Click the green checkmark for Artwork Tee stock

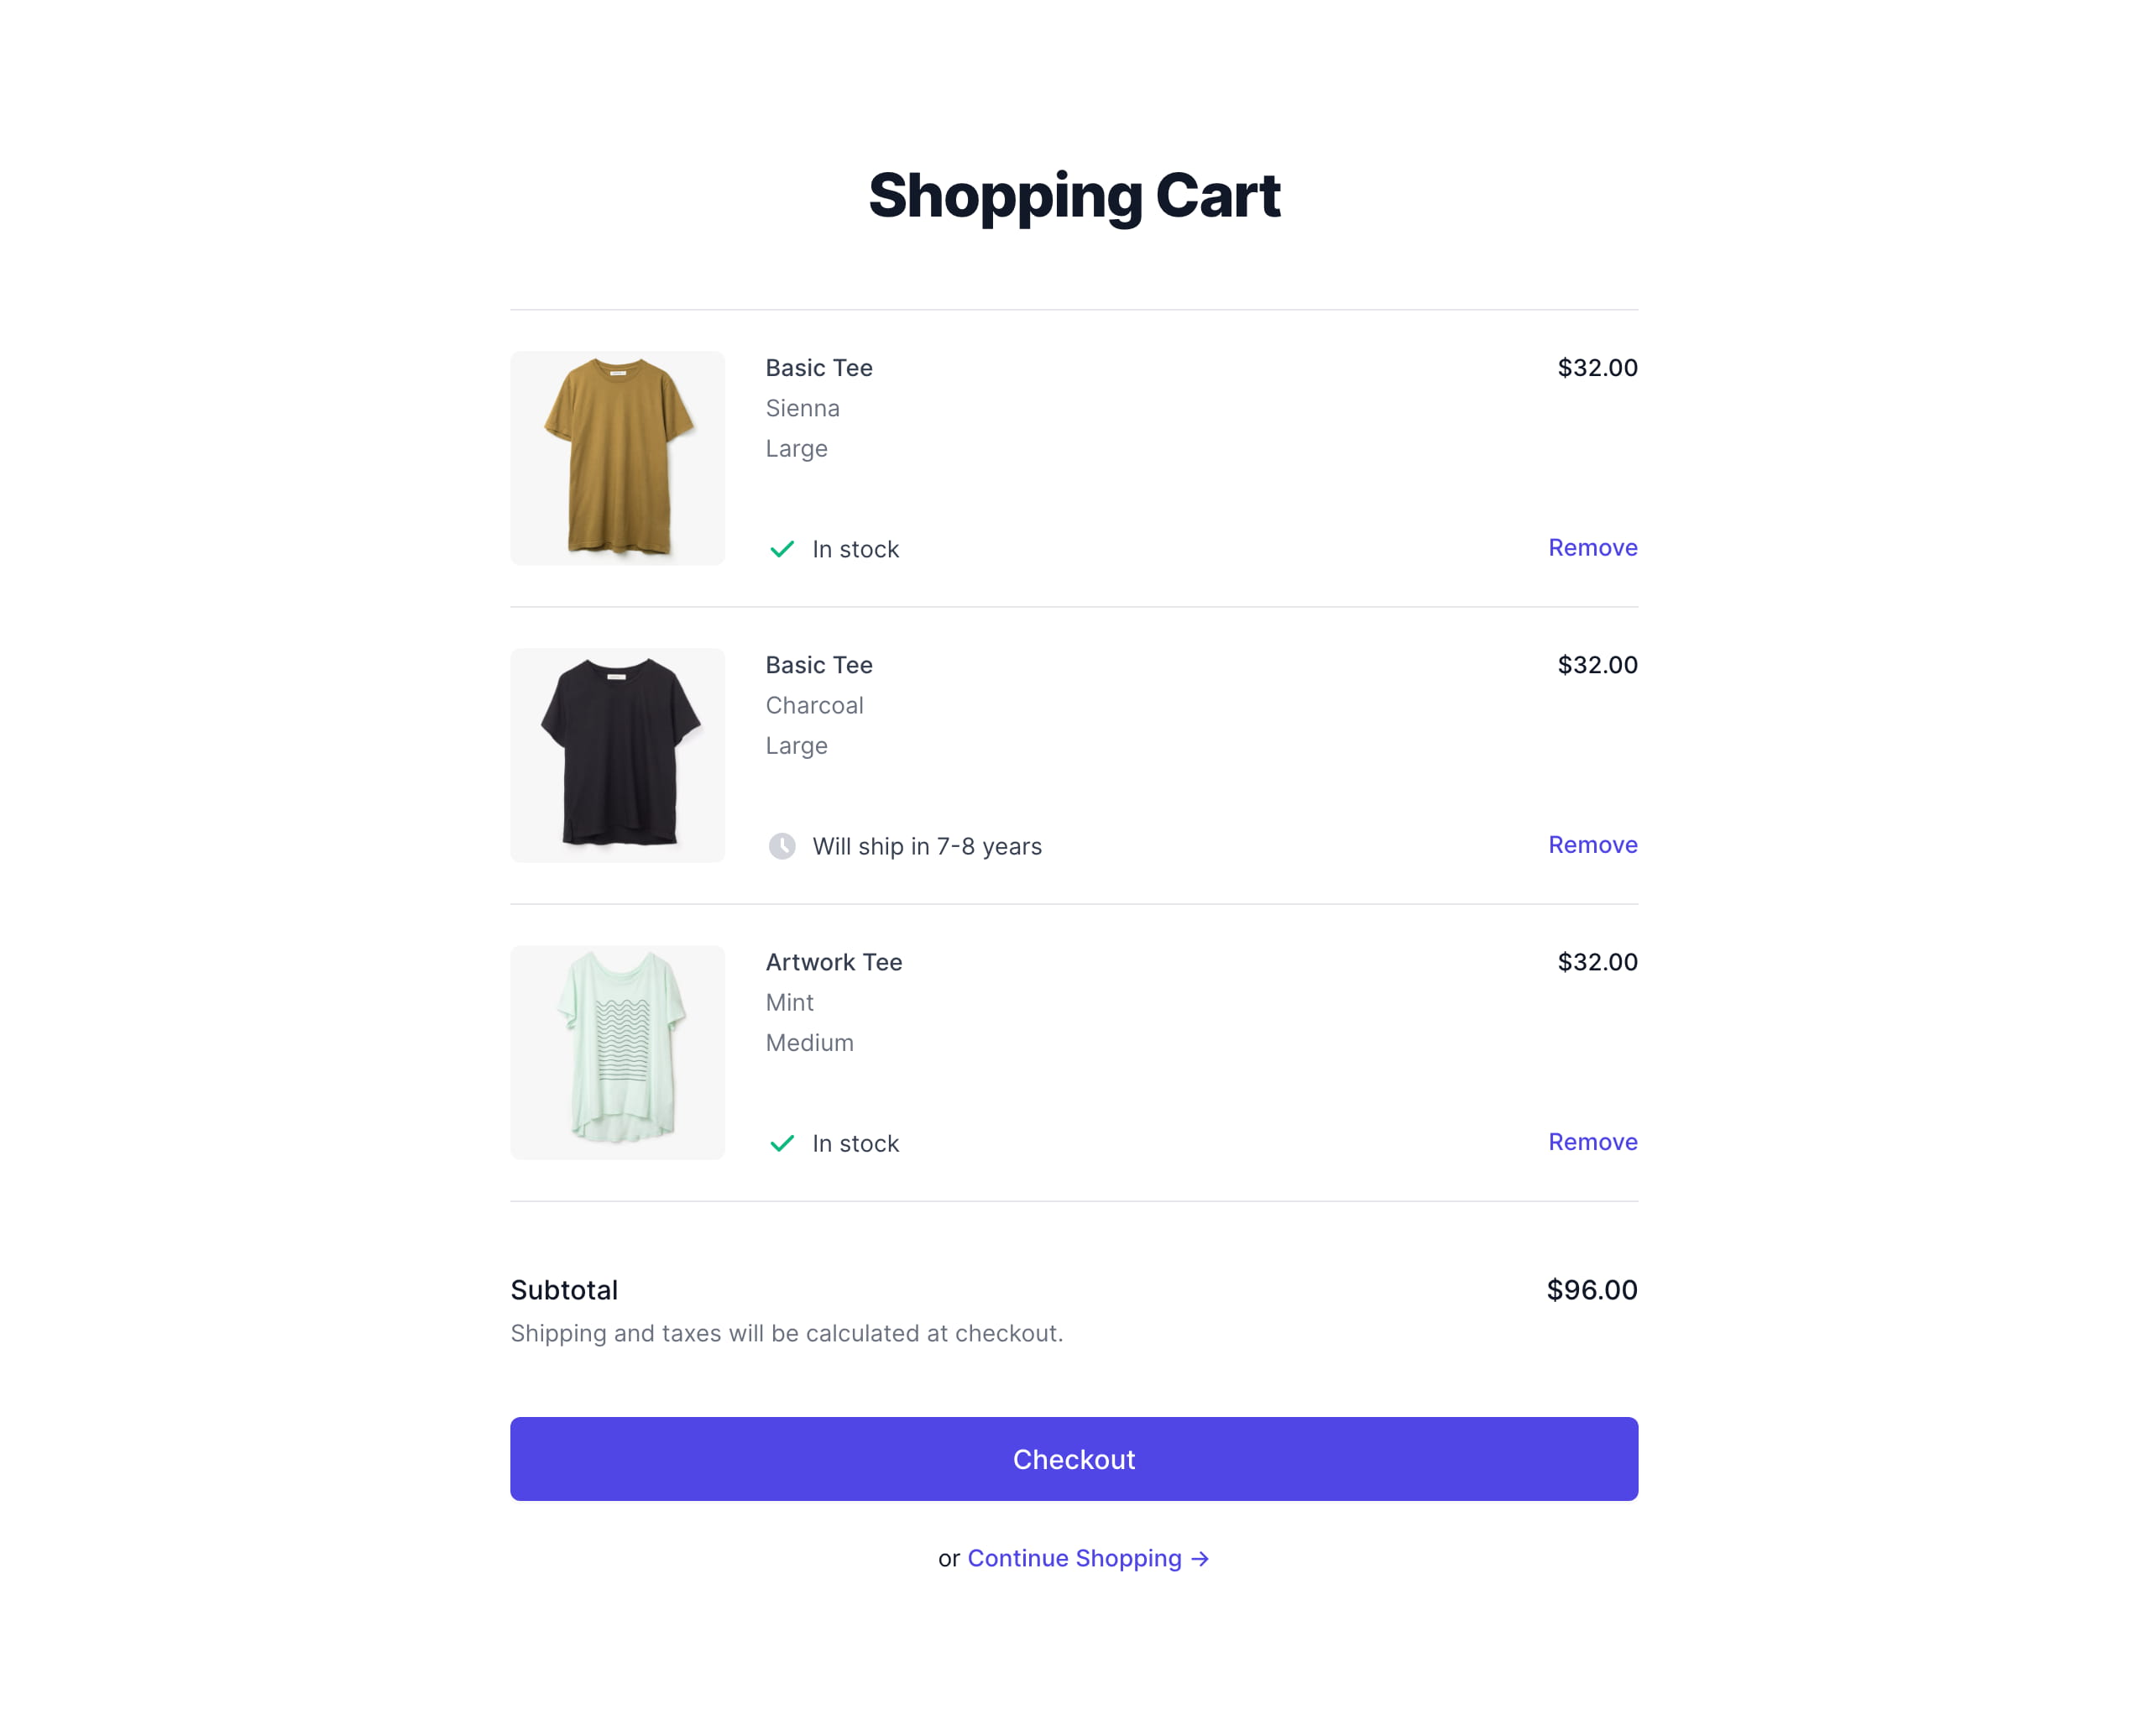[x=782, y=1143]
